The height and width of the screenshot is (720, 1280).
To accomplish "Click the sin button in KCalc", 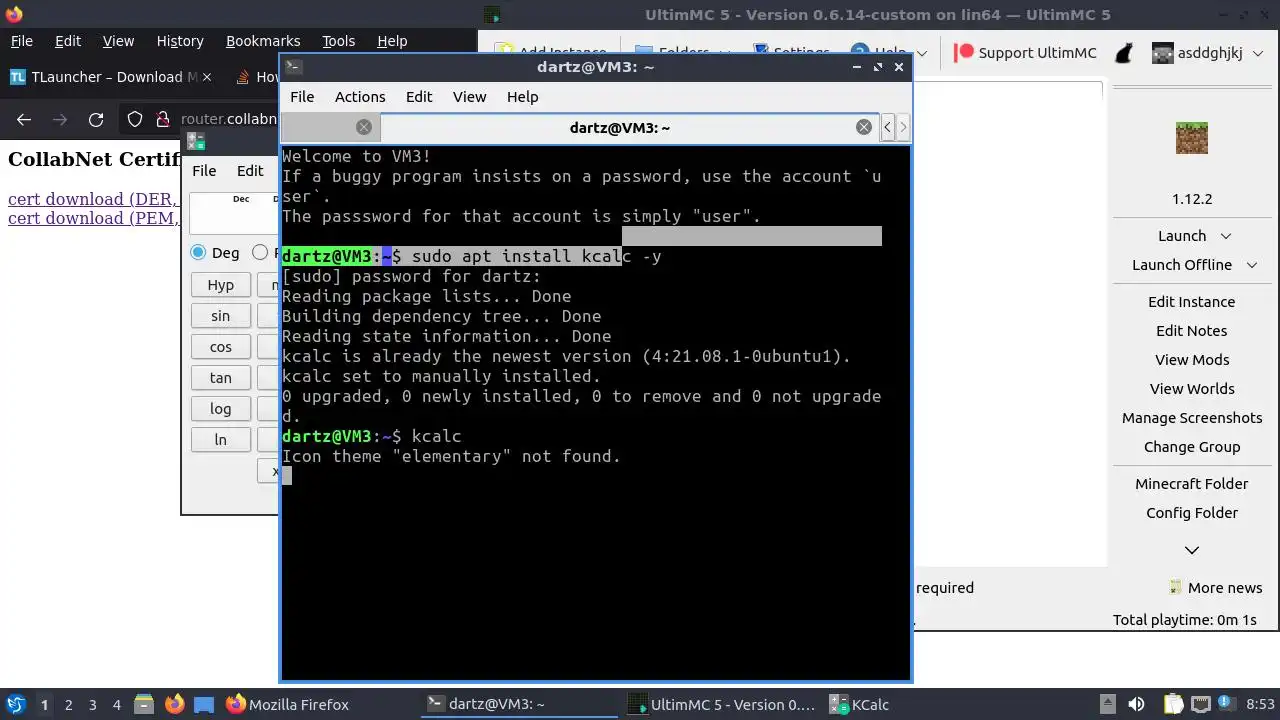I will [x=221, y=316].
